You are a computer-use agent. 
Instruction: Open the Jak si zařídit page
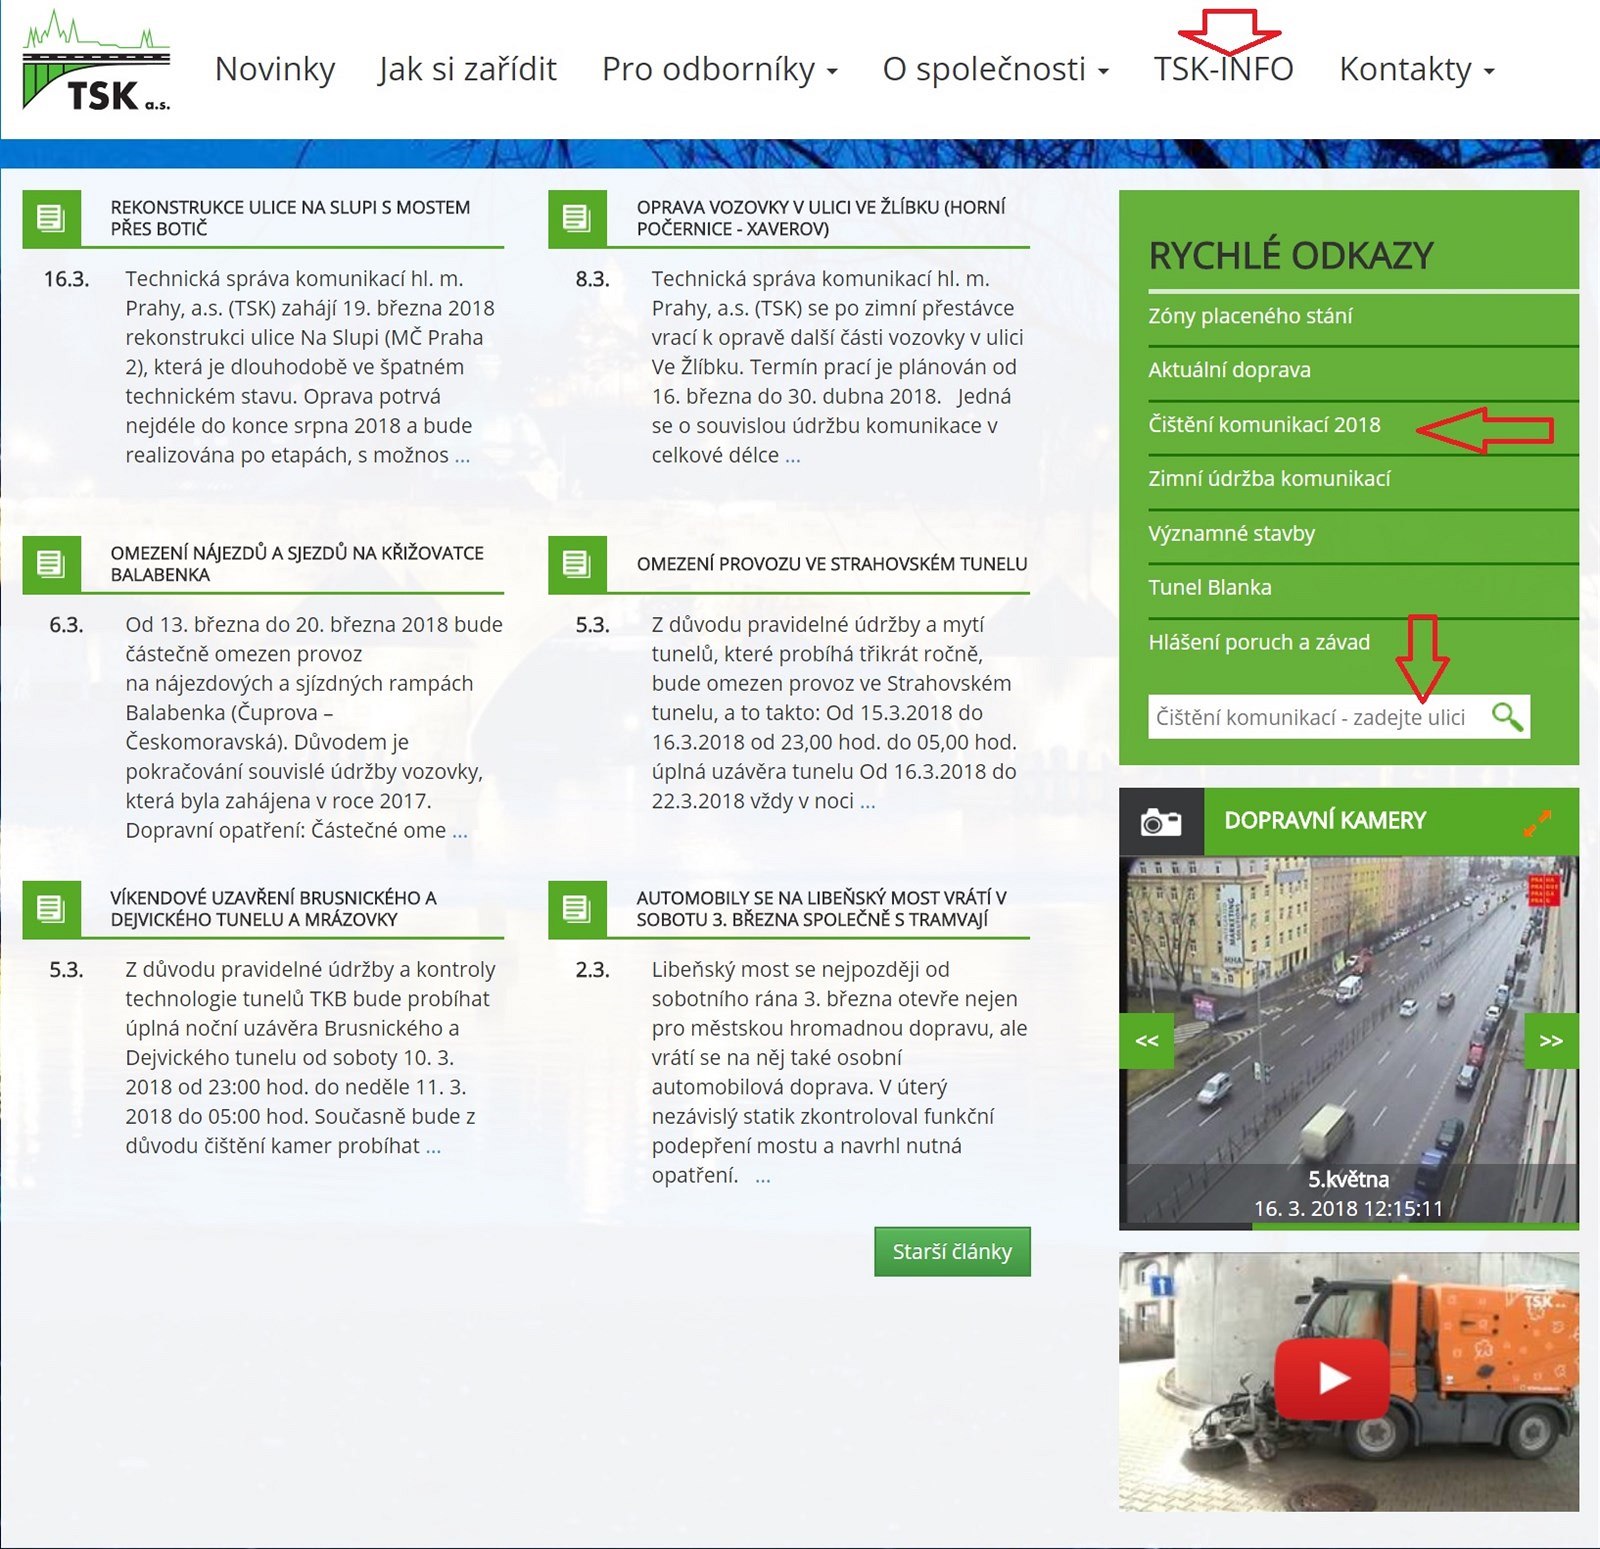click(x=467, y=69)
